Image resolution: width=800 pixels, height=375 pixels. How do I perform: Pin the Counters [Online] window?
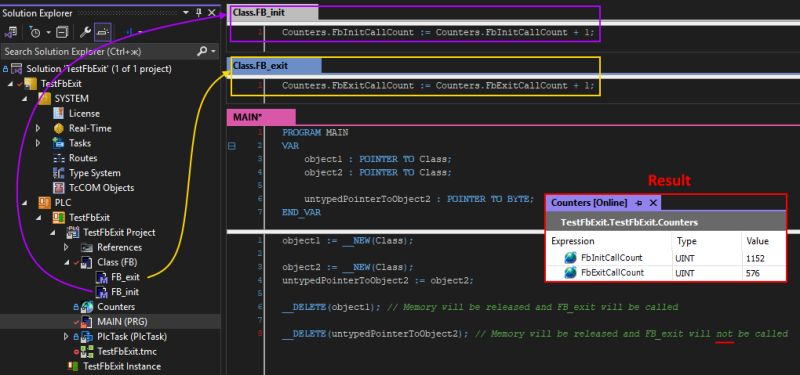(639, 203)
